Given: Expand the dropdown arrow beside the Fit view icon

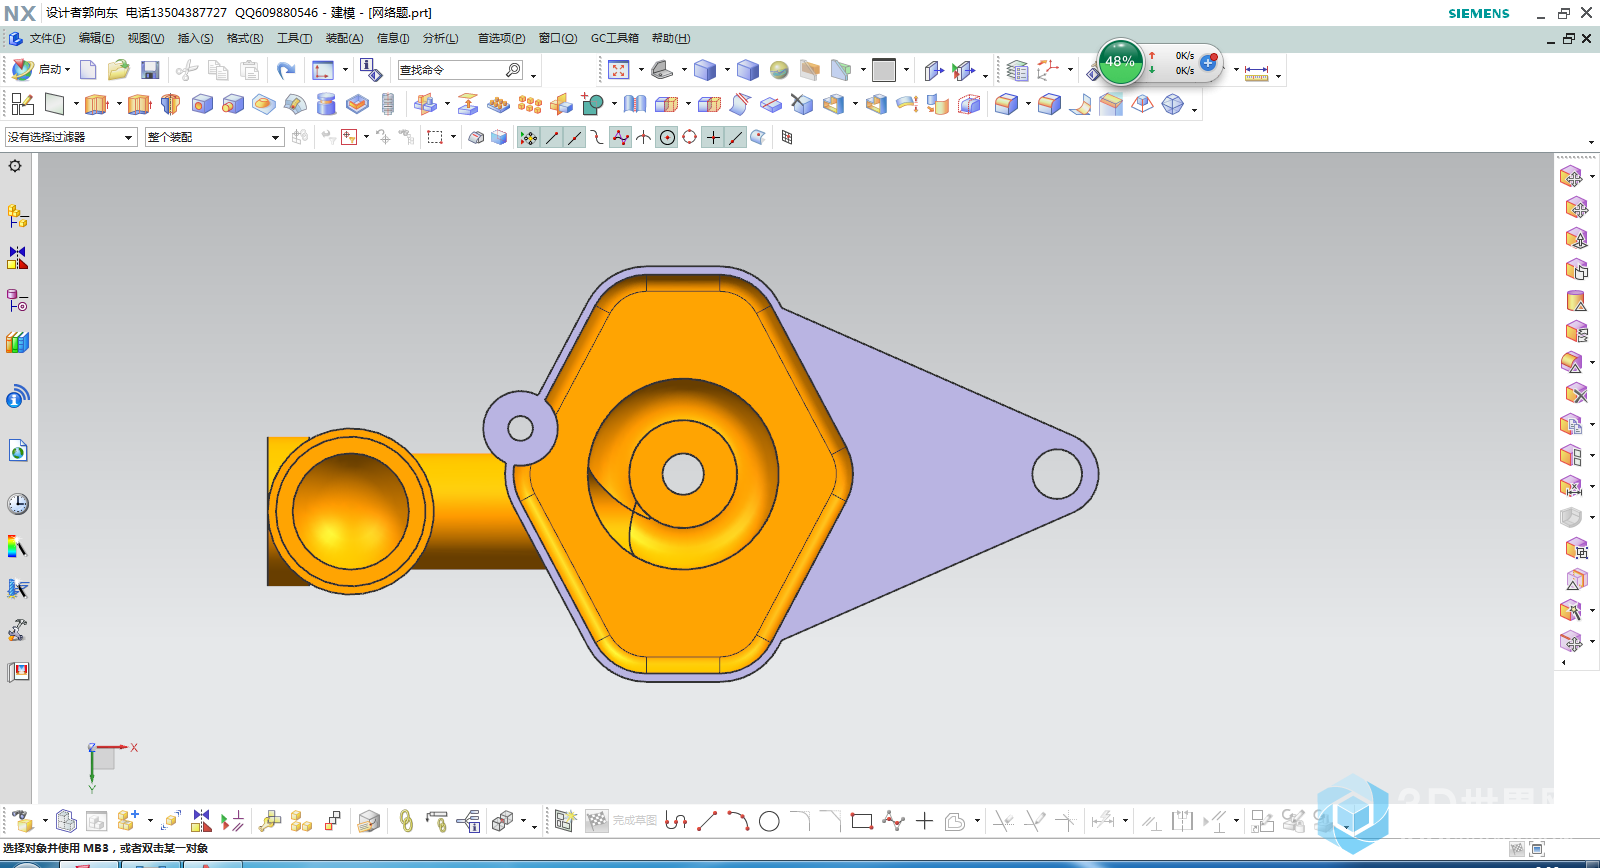Looking at the screenshot, I should [x=641, y=70].
